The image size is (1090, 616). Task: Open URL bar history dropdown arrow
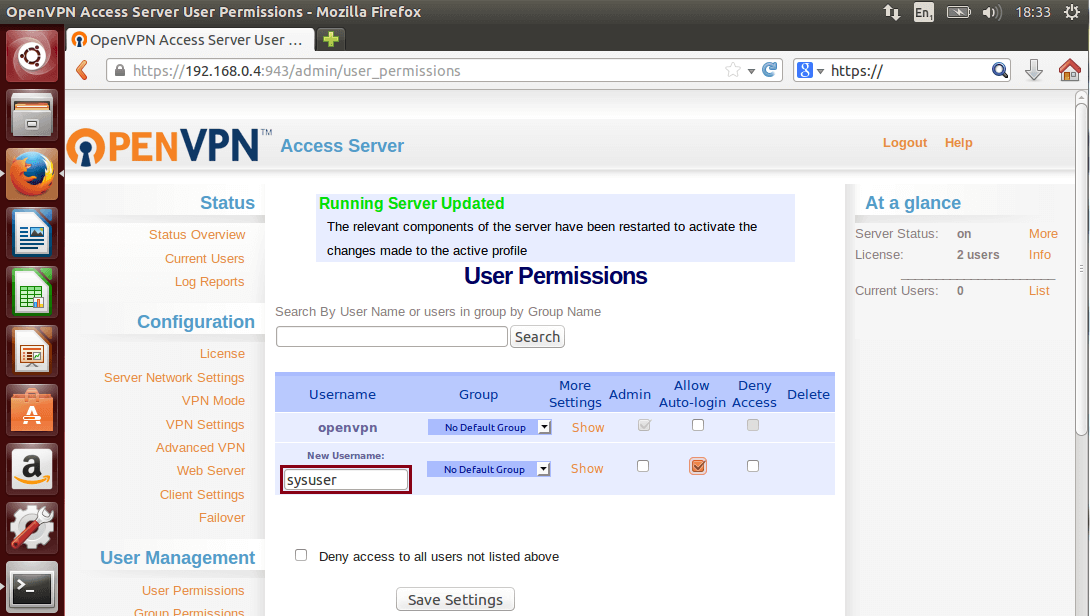pos(751,71)
